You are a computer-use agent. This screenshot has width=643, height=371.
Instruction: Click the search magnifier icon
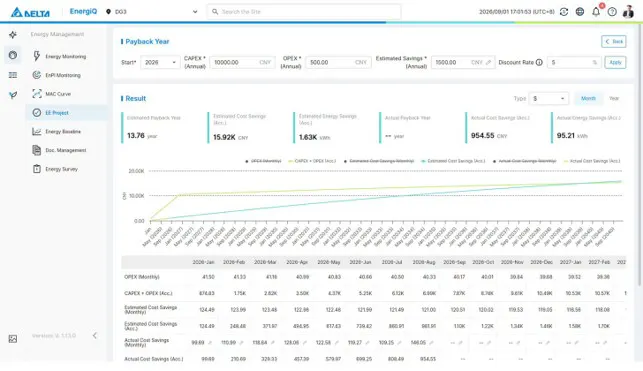pos(215,12)
